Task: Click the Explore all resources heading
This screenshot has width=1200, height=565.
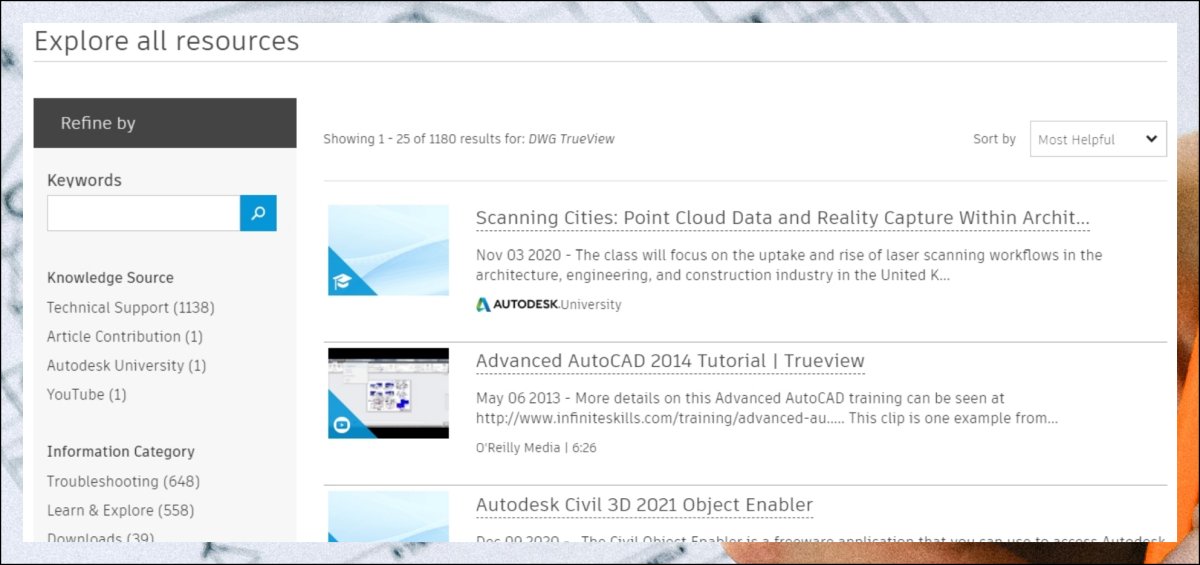Action: point(167,41)
